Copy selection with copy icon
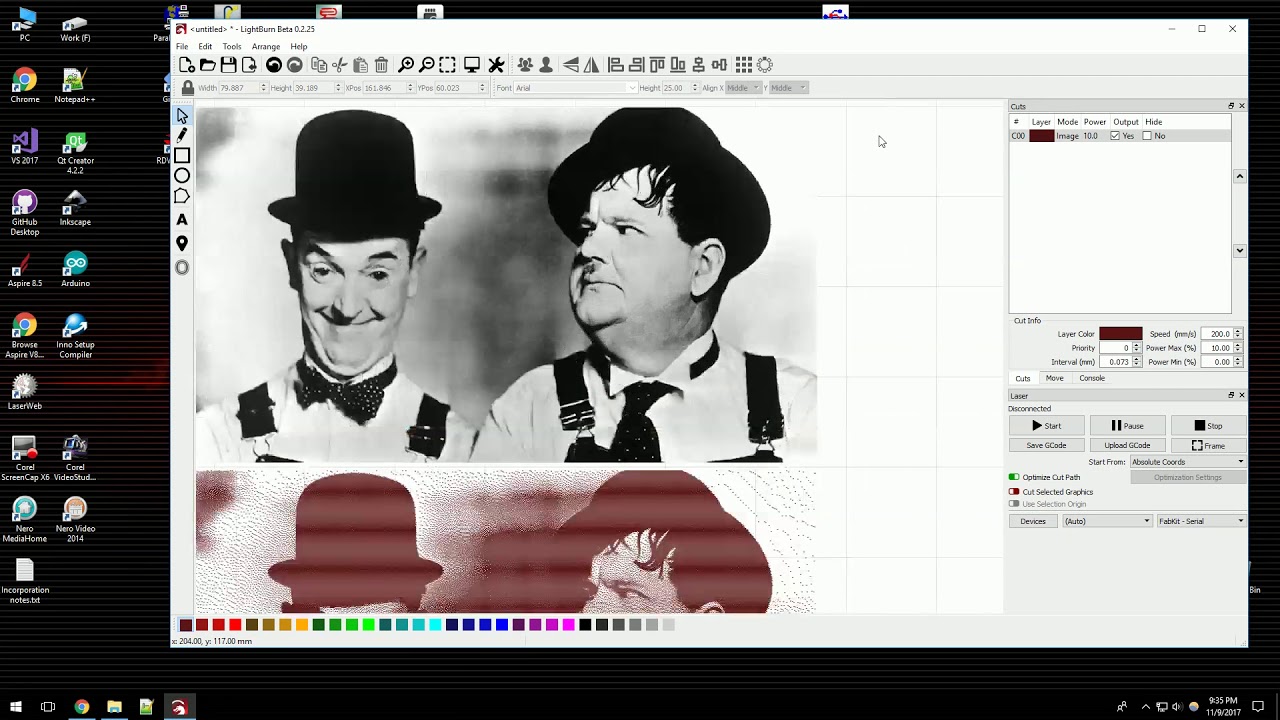The height and width of the screenshot is (720, 1280). [319, 65]
